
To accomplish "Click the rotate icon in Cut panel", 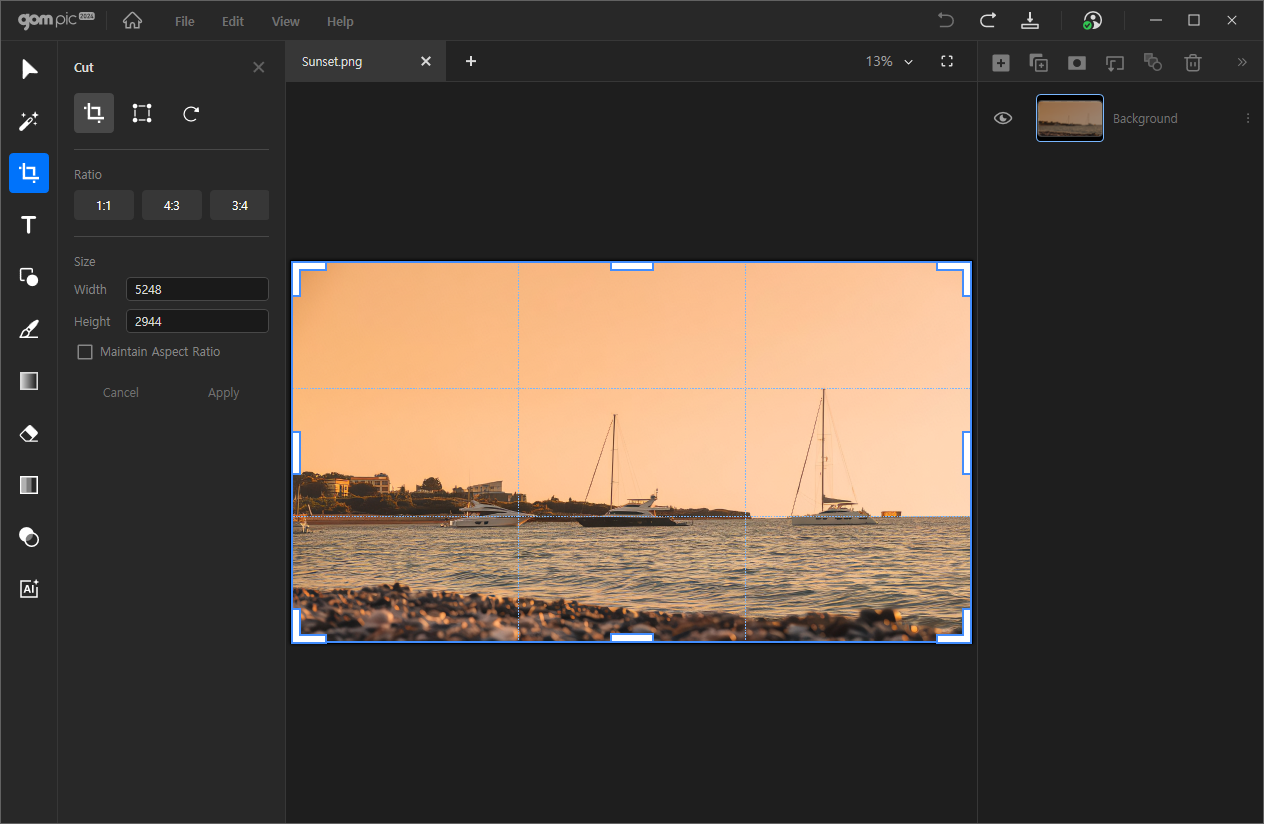I will (191, 113).
